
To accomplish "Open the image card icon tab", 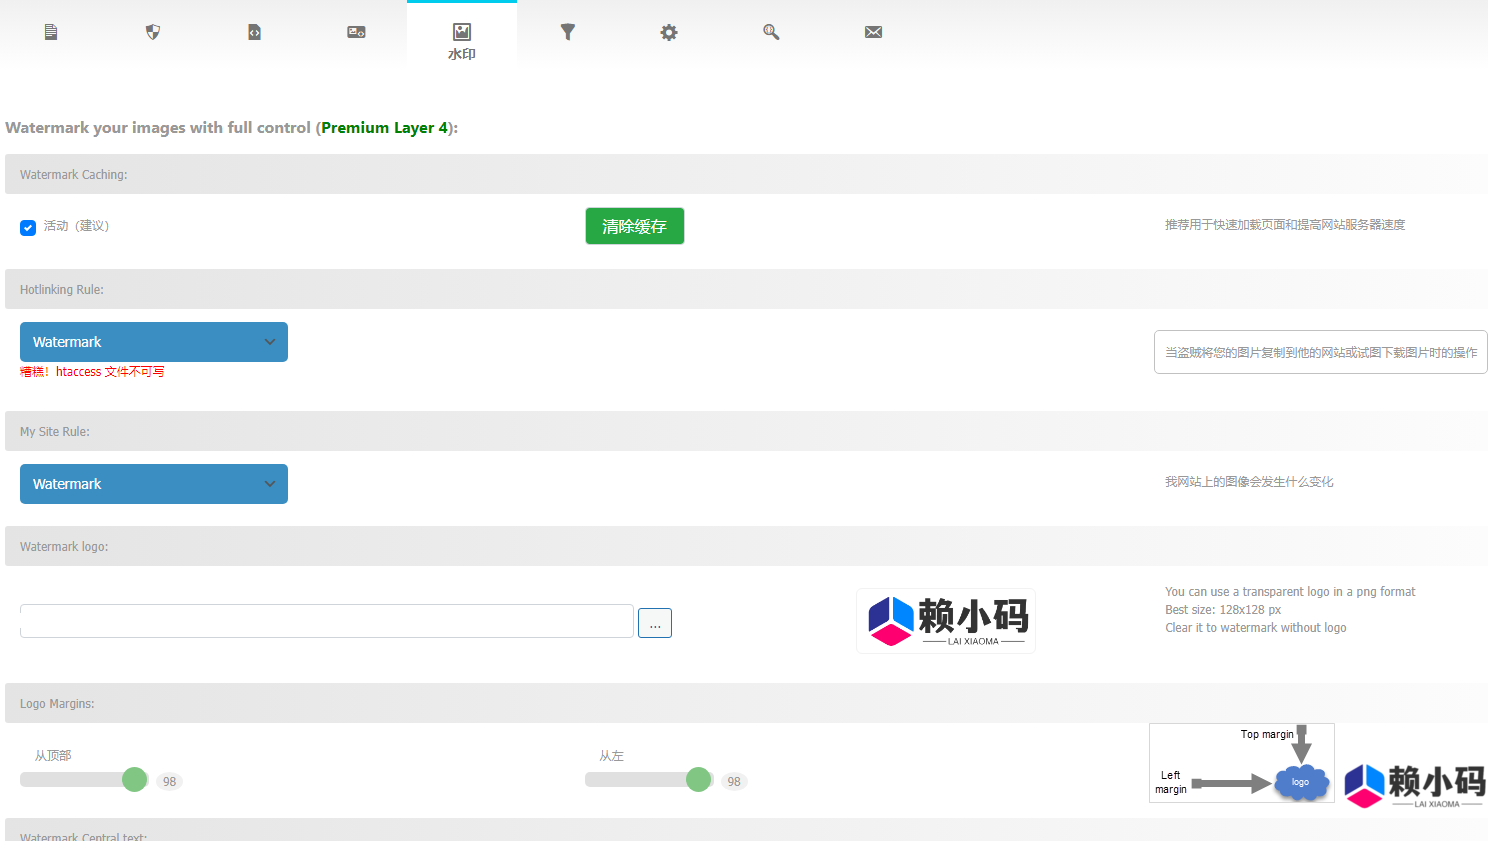I will (356, 32).
